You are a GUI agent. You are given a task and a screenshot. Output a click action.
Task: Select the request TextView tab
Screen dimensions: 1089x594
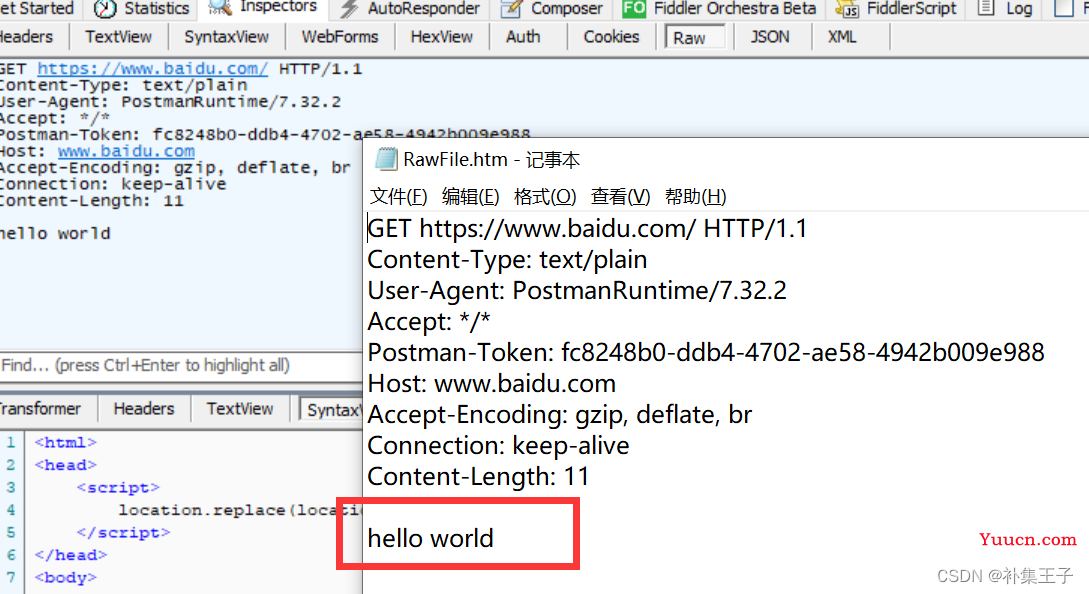[118, 37]
